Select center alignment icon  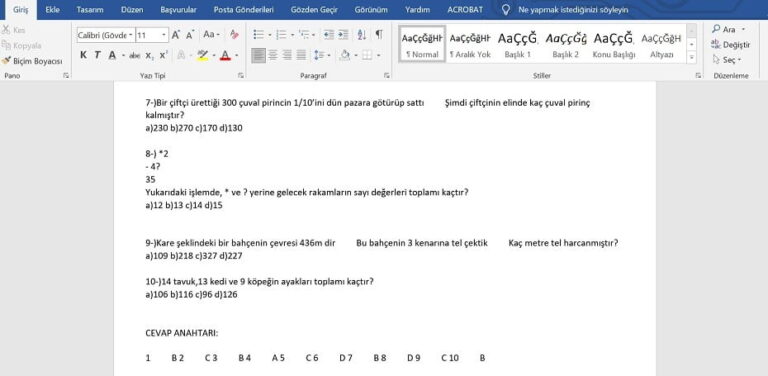tap(273, 55)
